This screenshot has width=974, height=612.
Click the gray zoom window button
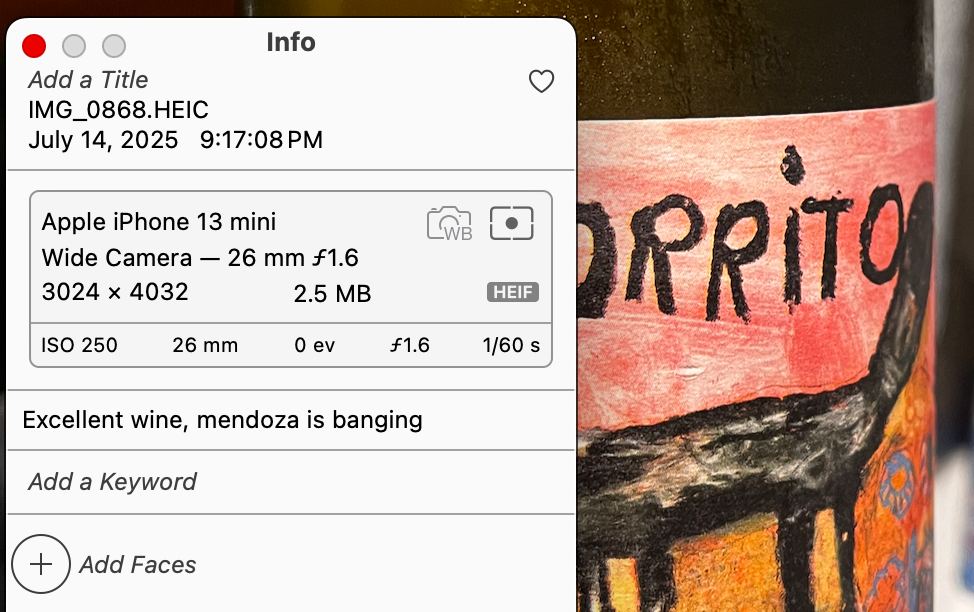pyautogui.click(x=114, y=46)
